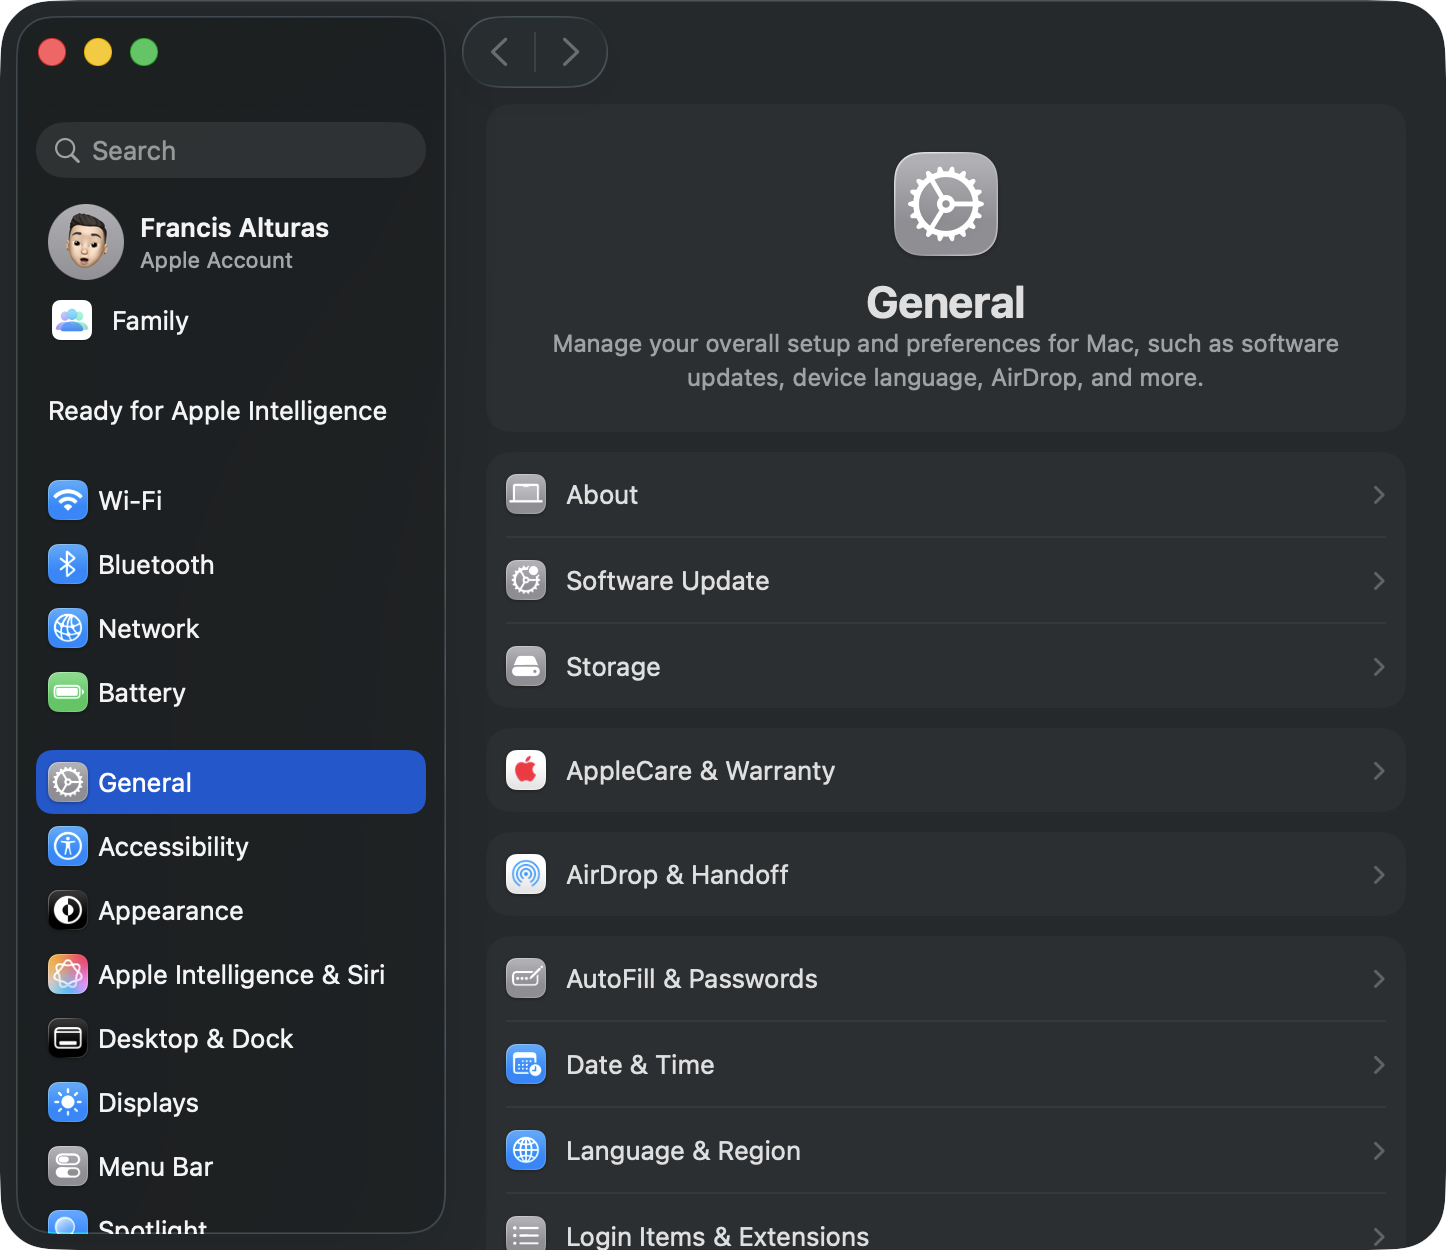Screen dimensions: 1446x1250
Task: Click the Date & Time calendar icon
Action: pyautogui.click(x=526, y=1065)
